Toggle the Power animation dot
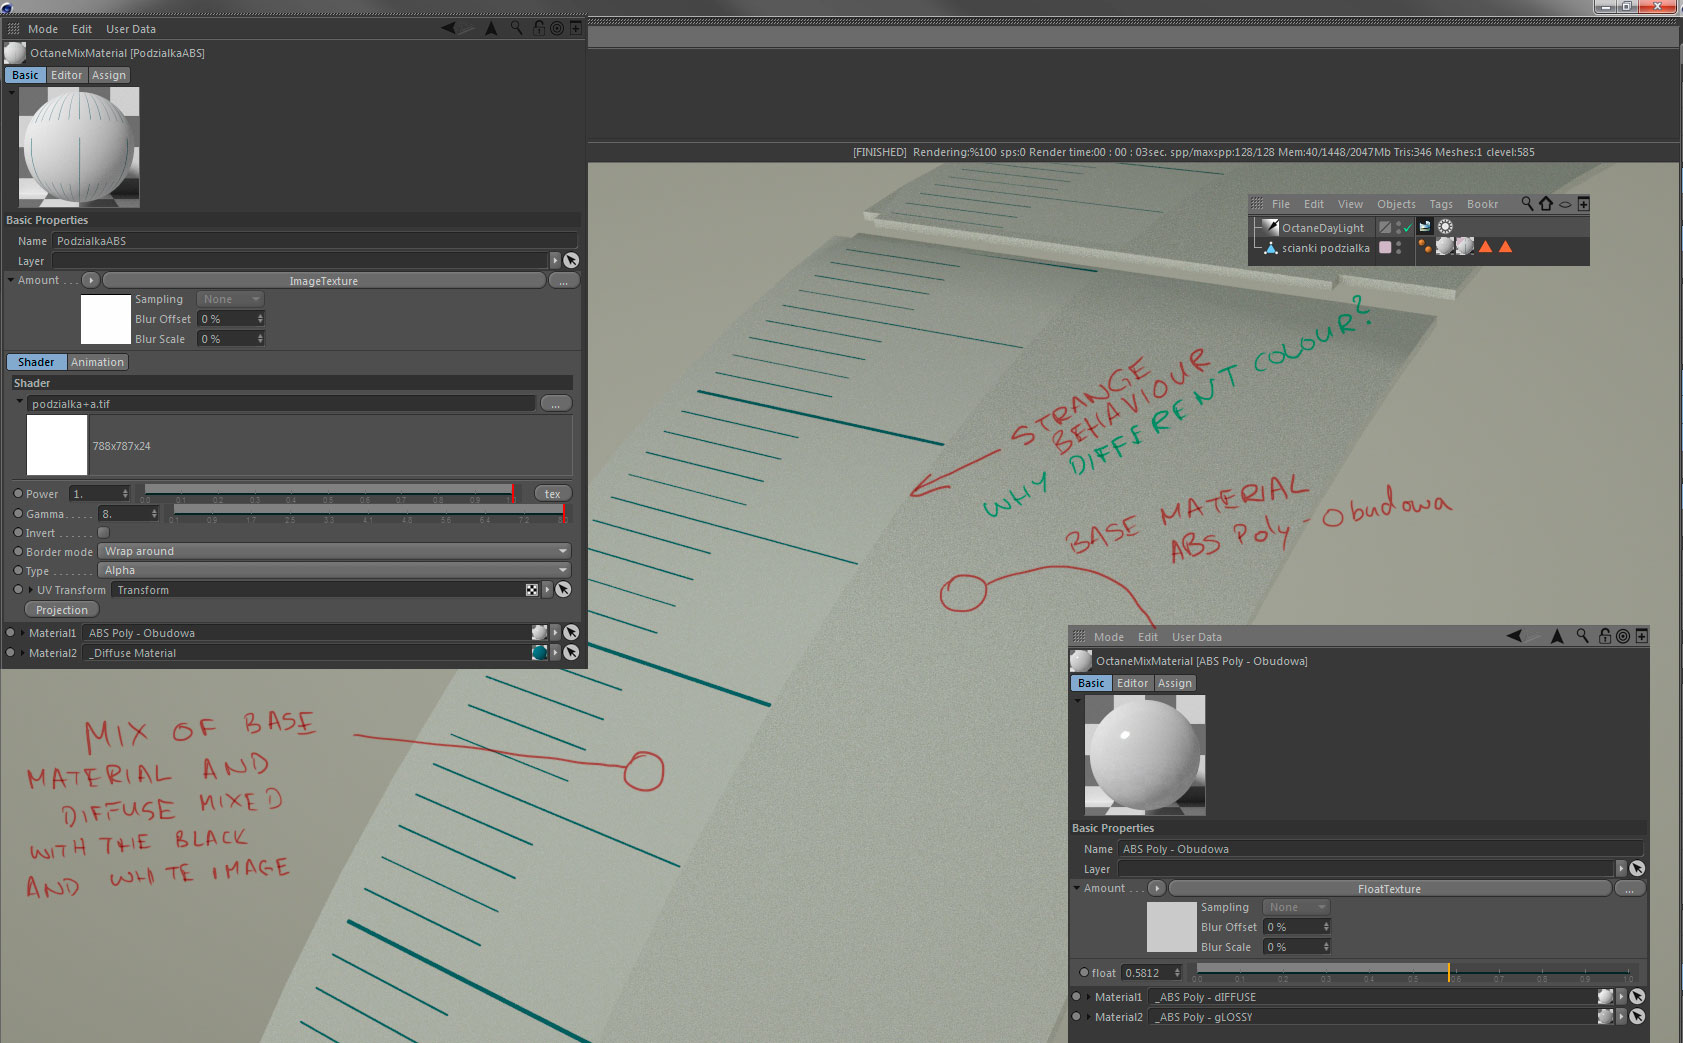Viewport: 1683px width, 1043px height. [x=18, y=493]
